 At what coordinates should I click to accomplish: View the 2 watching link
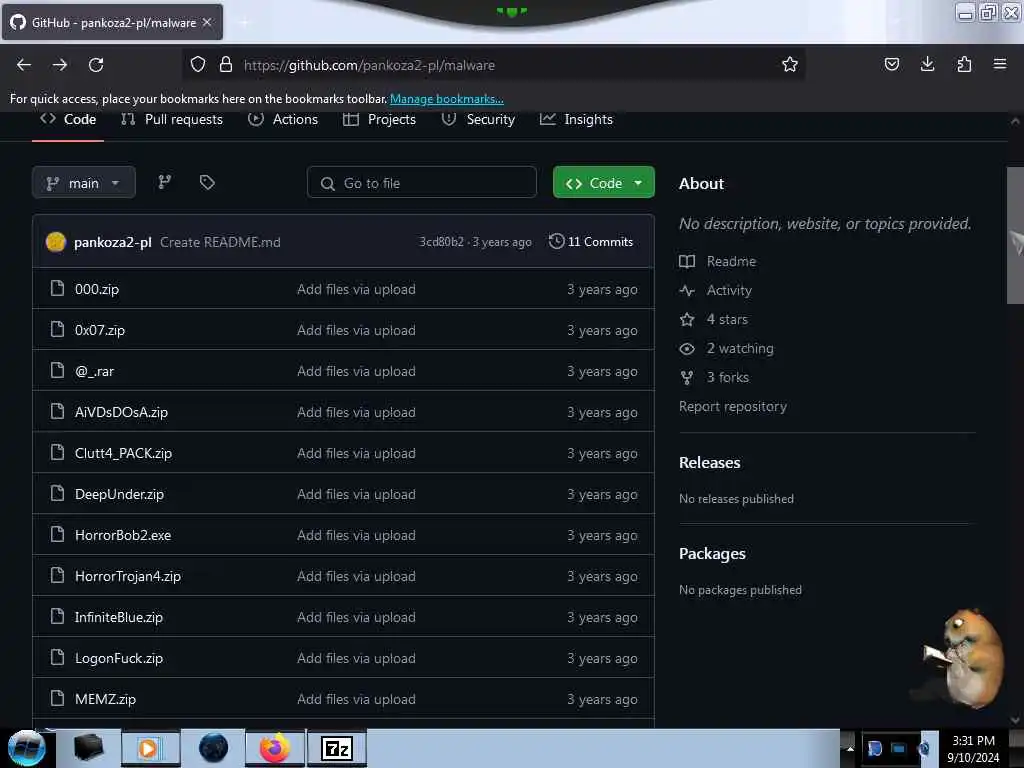pos(739,348)
